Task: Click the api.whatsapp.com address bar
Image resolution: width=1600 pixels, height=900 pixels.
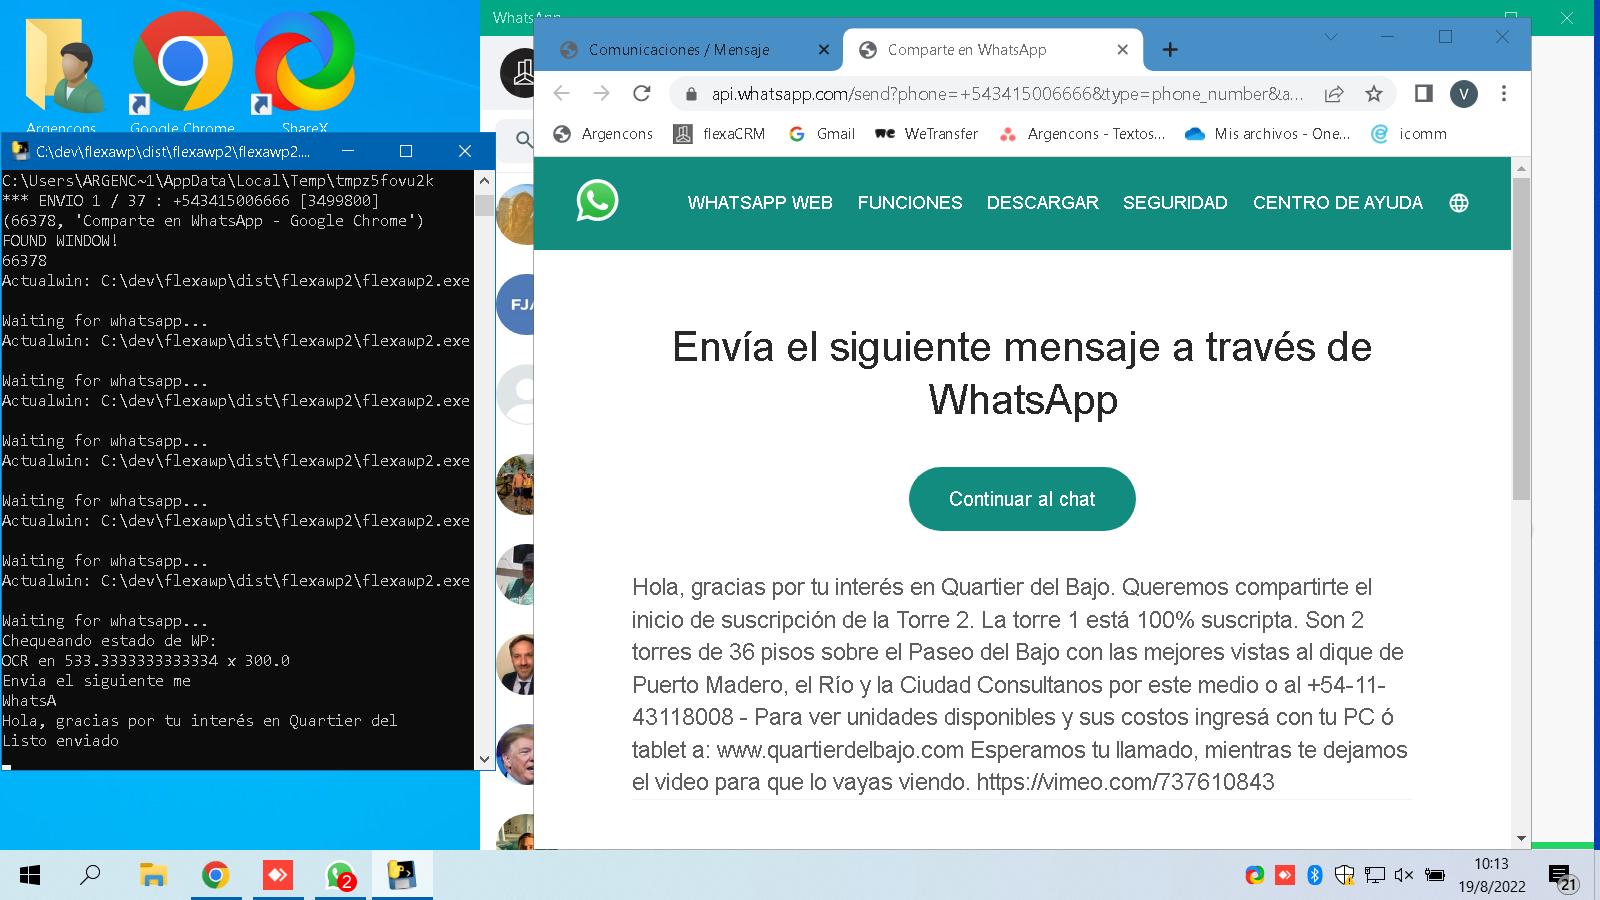Action: (x=1006, y=94)
